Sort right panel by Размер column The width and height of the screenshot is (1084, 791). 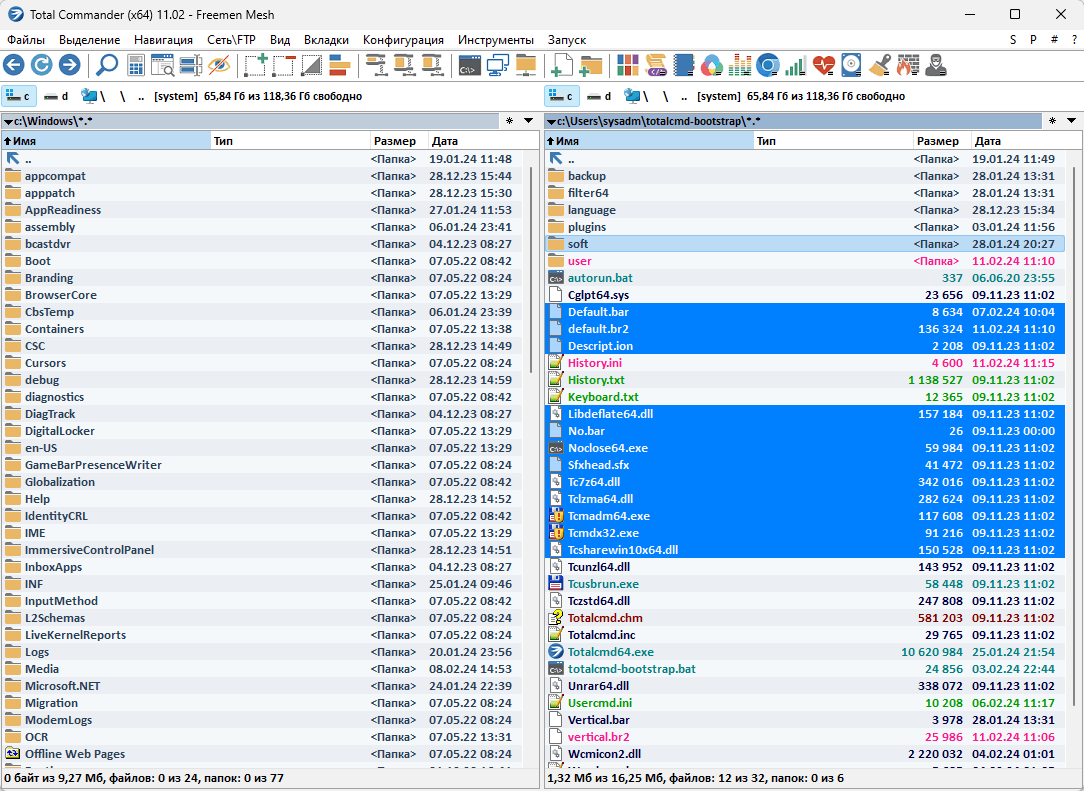[x=937, y=141]
